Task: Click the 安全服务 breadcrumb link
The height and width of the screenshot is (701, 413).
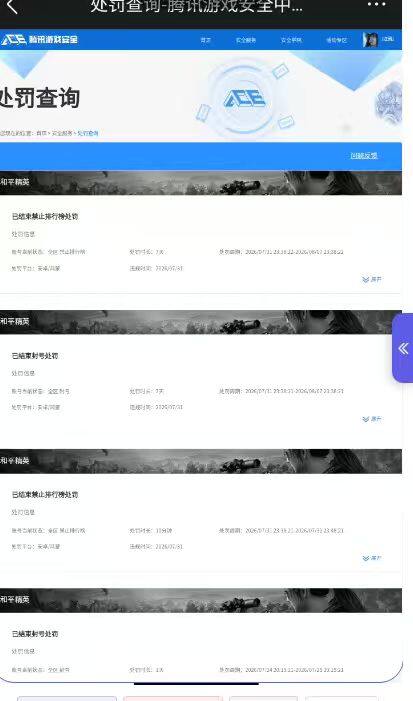Action: (x=62, y=133)
